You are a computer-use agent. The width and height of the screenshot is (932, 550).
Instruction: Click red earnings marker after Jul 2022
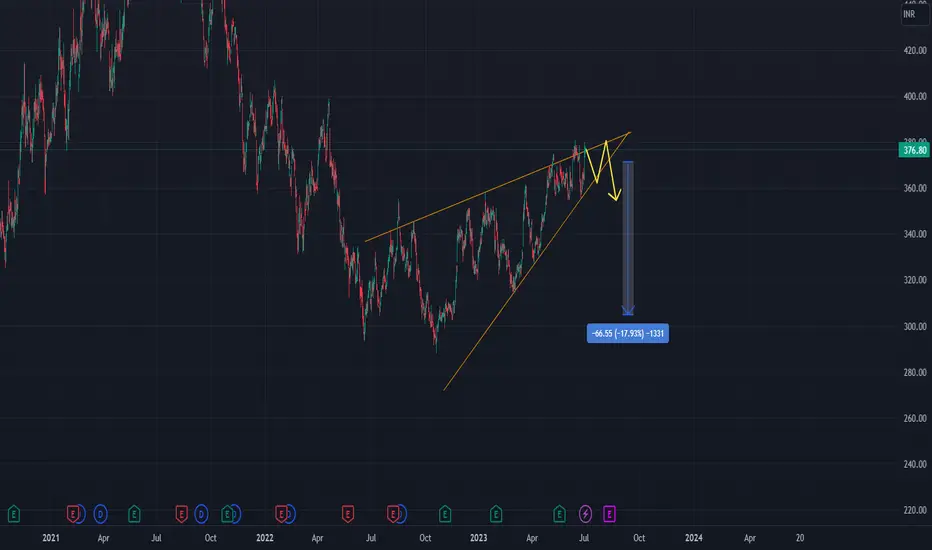[393, 514]
